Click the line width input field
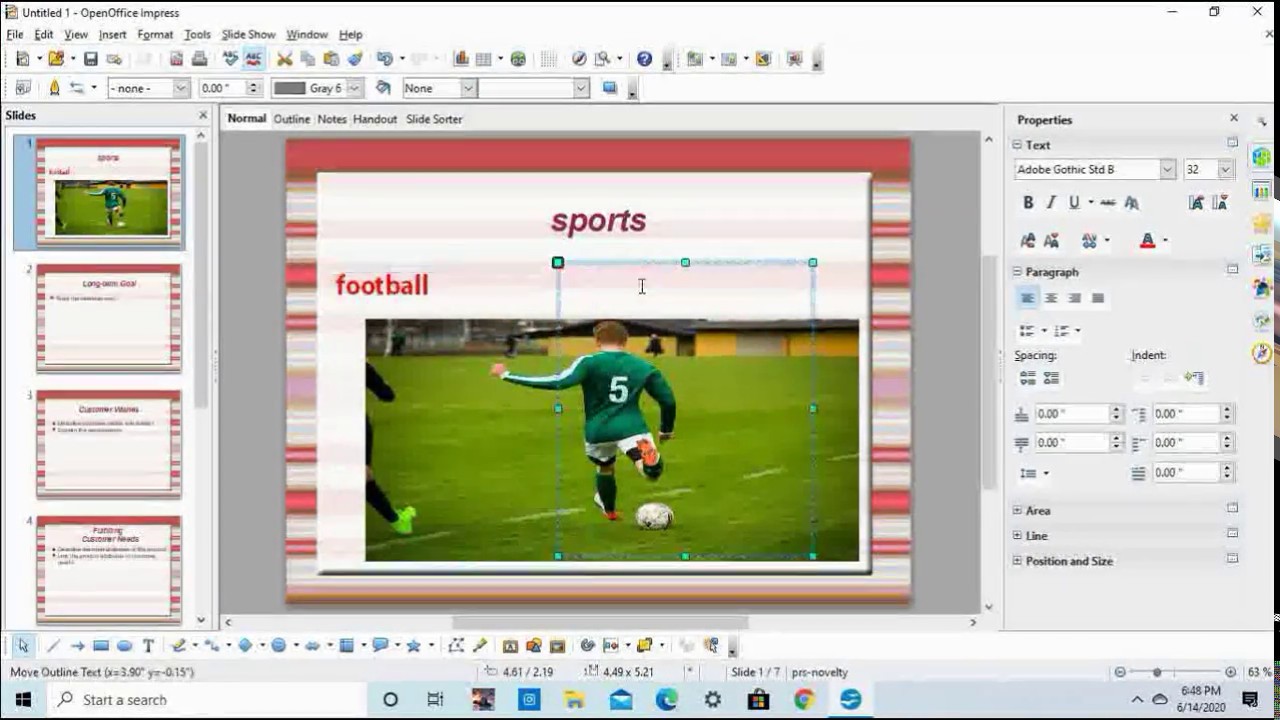Screen dimensions: 1280x720 click(x=222, y=88)
